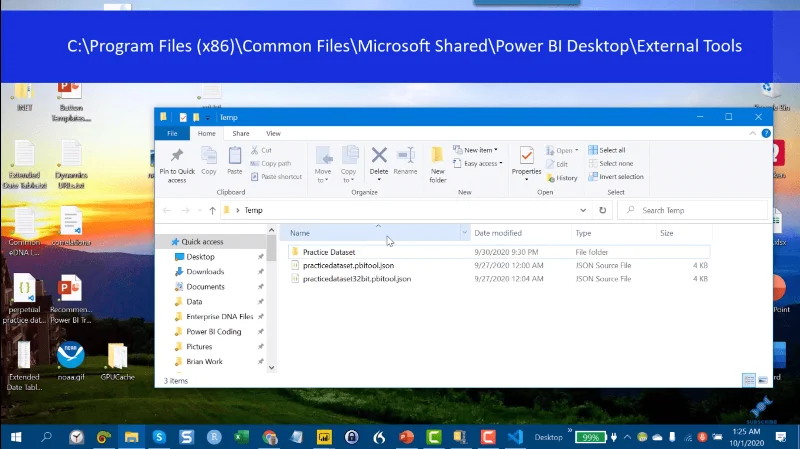The width and height of the screenshot is (800, 449).
Task: Open Power BI Desktop from taskbar
Action: tap(324, 437)
